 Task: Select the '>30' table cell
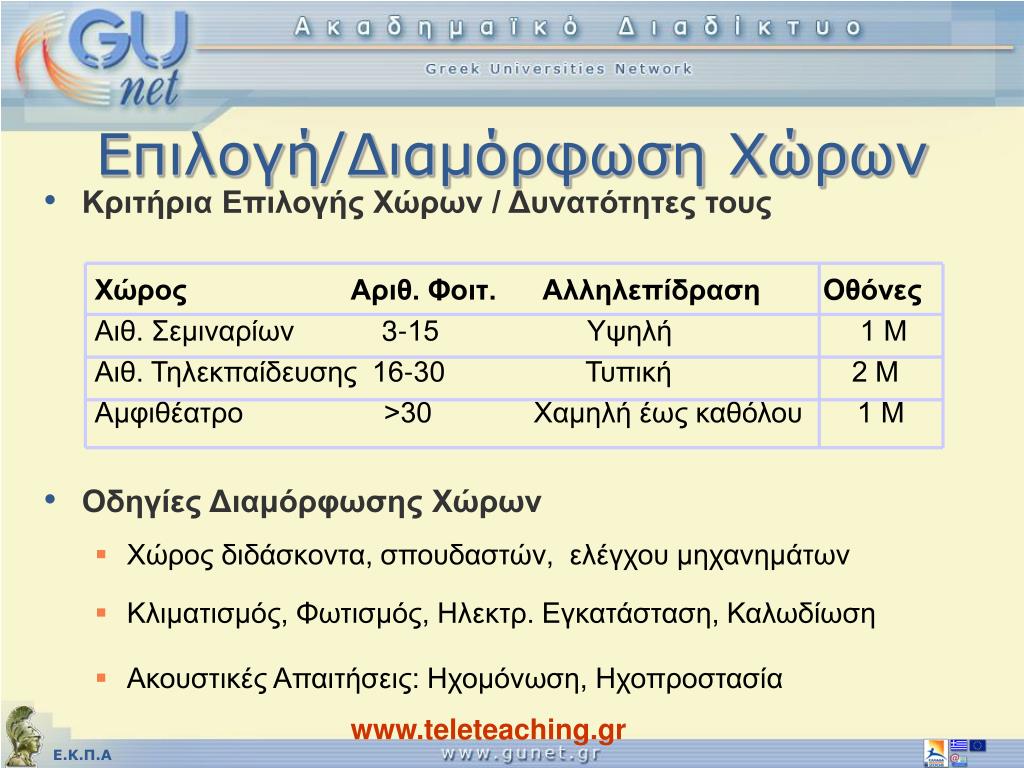408,413
